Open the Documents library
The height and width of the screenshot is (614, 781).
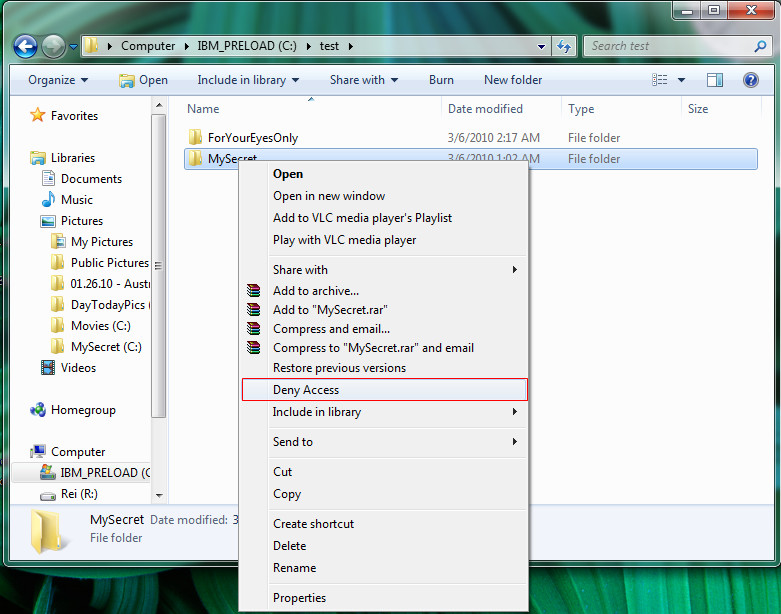[82, 179]
